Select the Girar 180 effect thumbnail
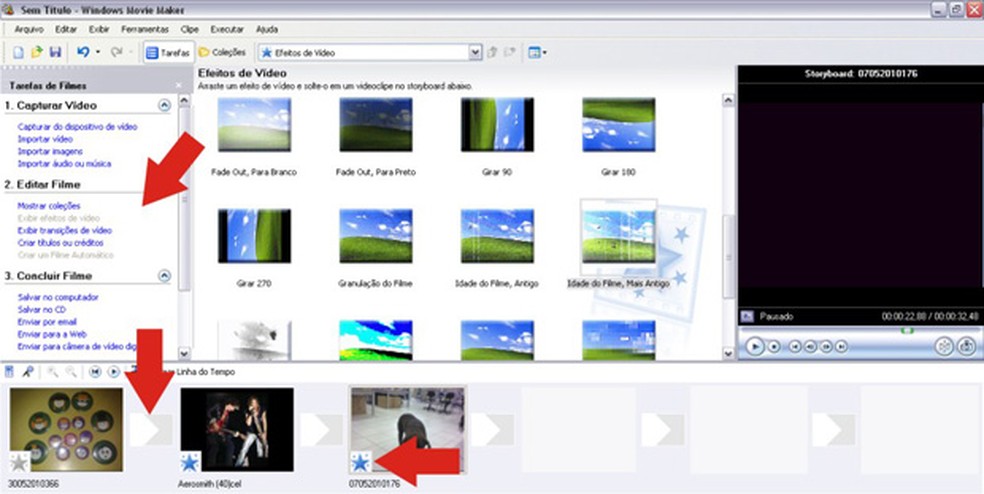Image resolution: width=984 pixels, height=494 pixels. click(618, 126)
